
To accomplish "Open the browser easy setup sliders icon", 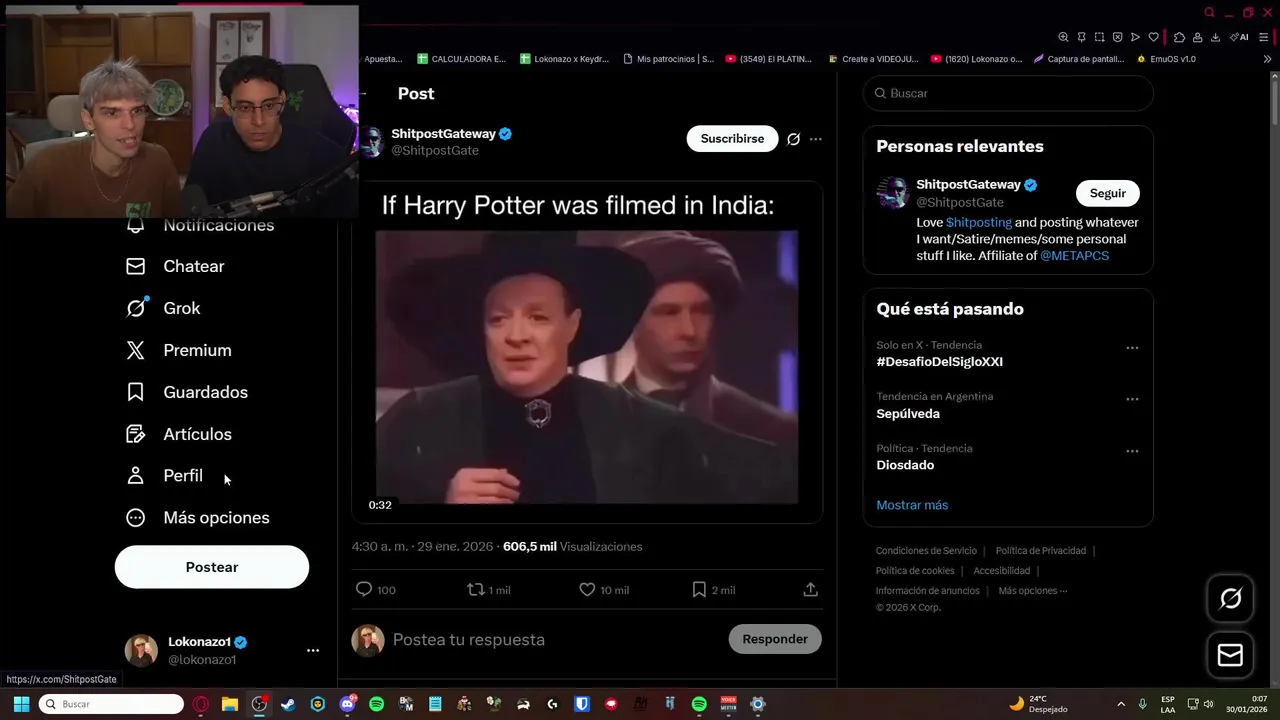I will (1262, 37).
